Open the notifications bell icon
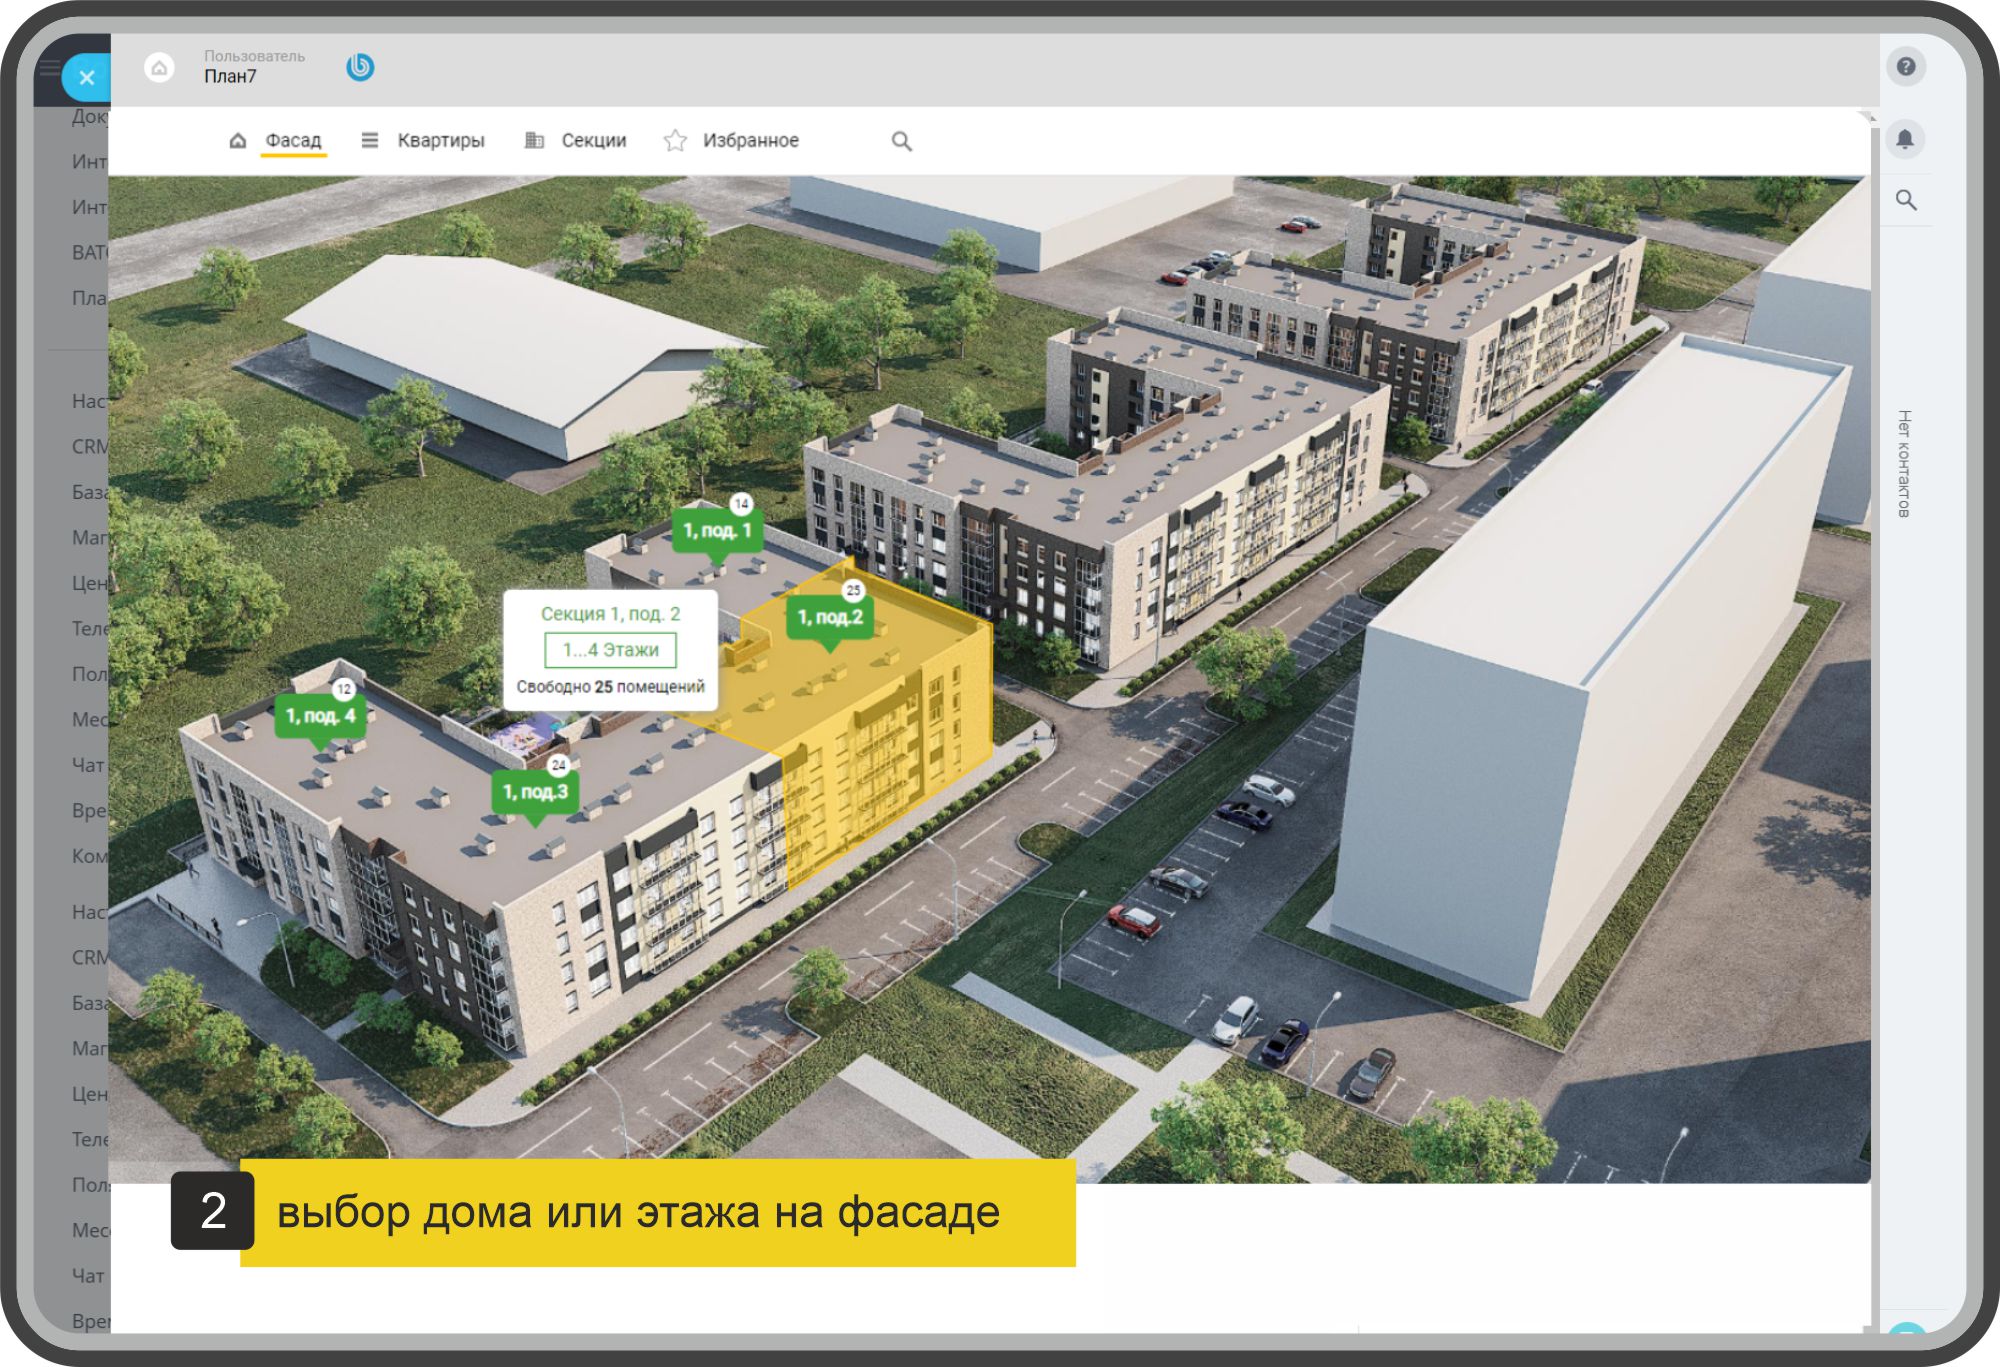Viewport: 2000px width, 1367px height. coord(1906,138)
